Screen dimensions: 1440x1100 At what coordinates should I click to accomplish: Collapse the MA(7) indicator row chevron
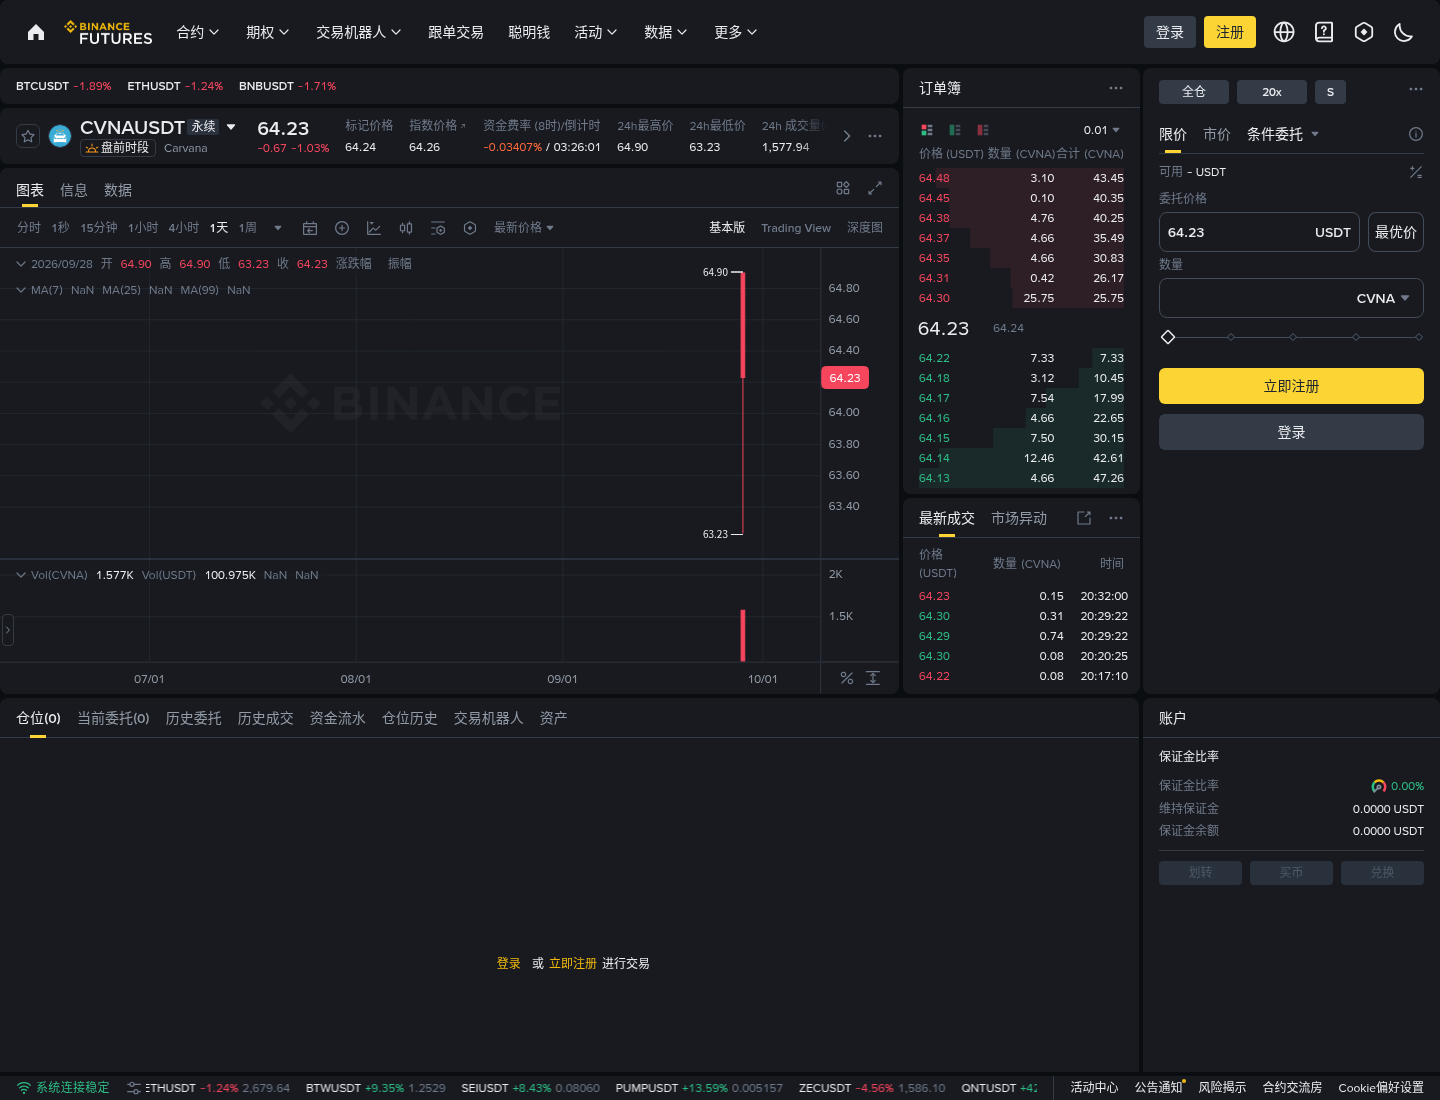(x=21, y=290)
